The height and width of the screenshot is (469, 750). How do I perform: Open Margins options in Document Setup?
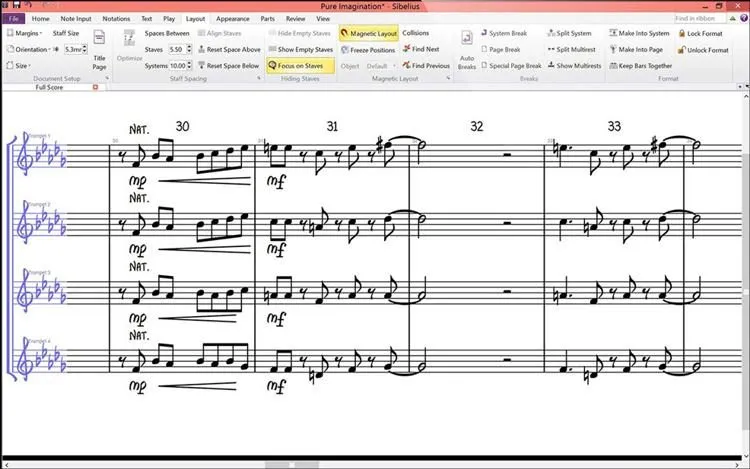[25, 33]
